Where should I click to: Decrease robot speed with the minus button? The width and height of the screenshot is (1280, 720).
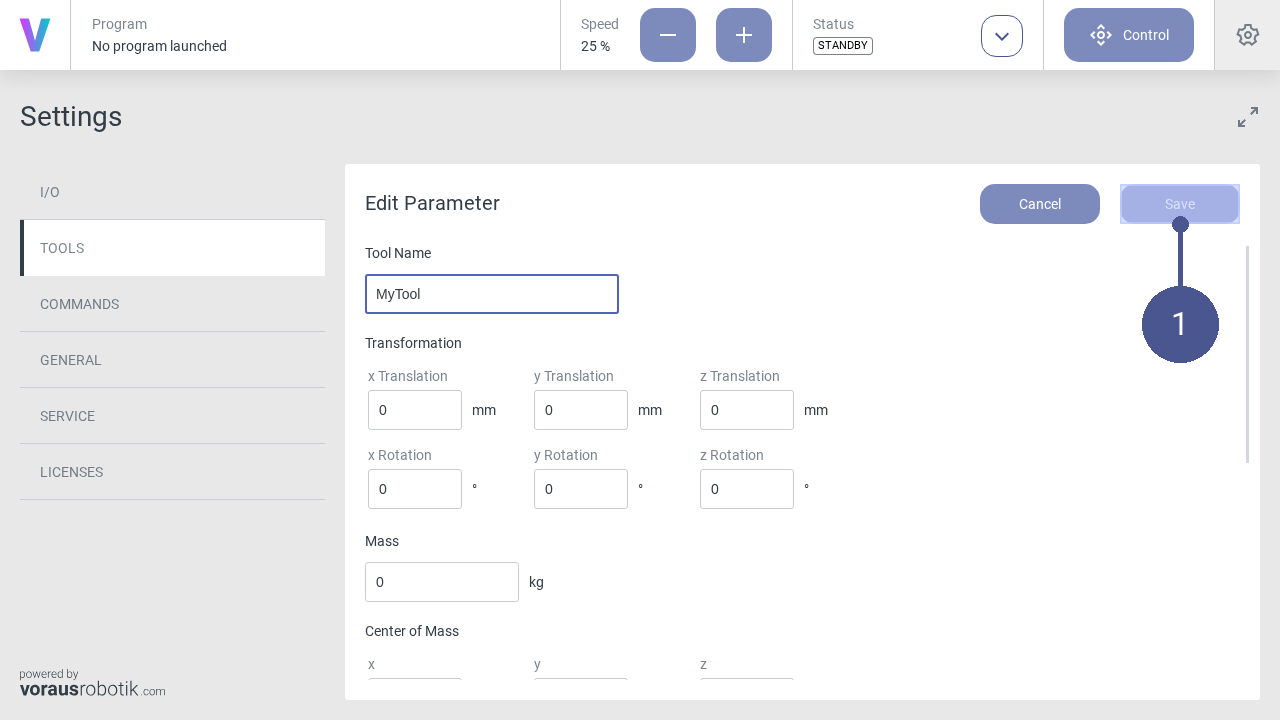pos(668,35)
